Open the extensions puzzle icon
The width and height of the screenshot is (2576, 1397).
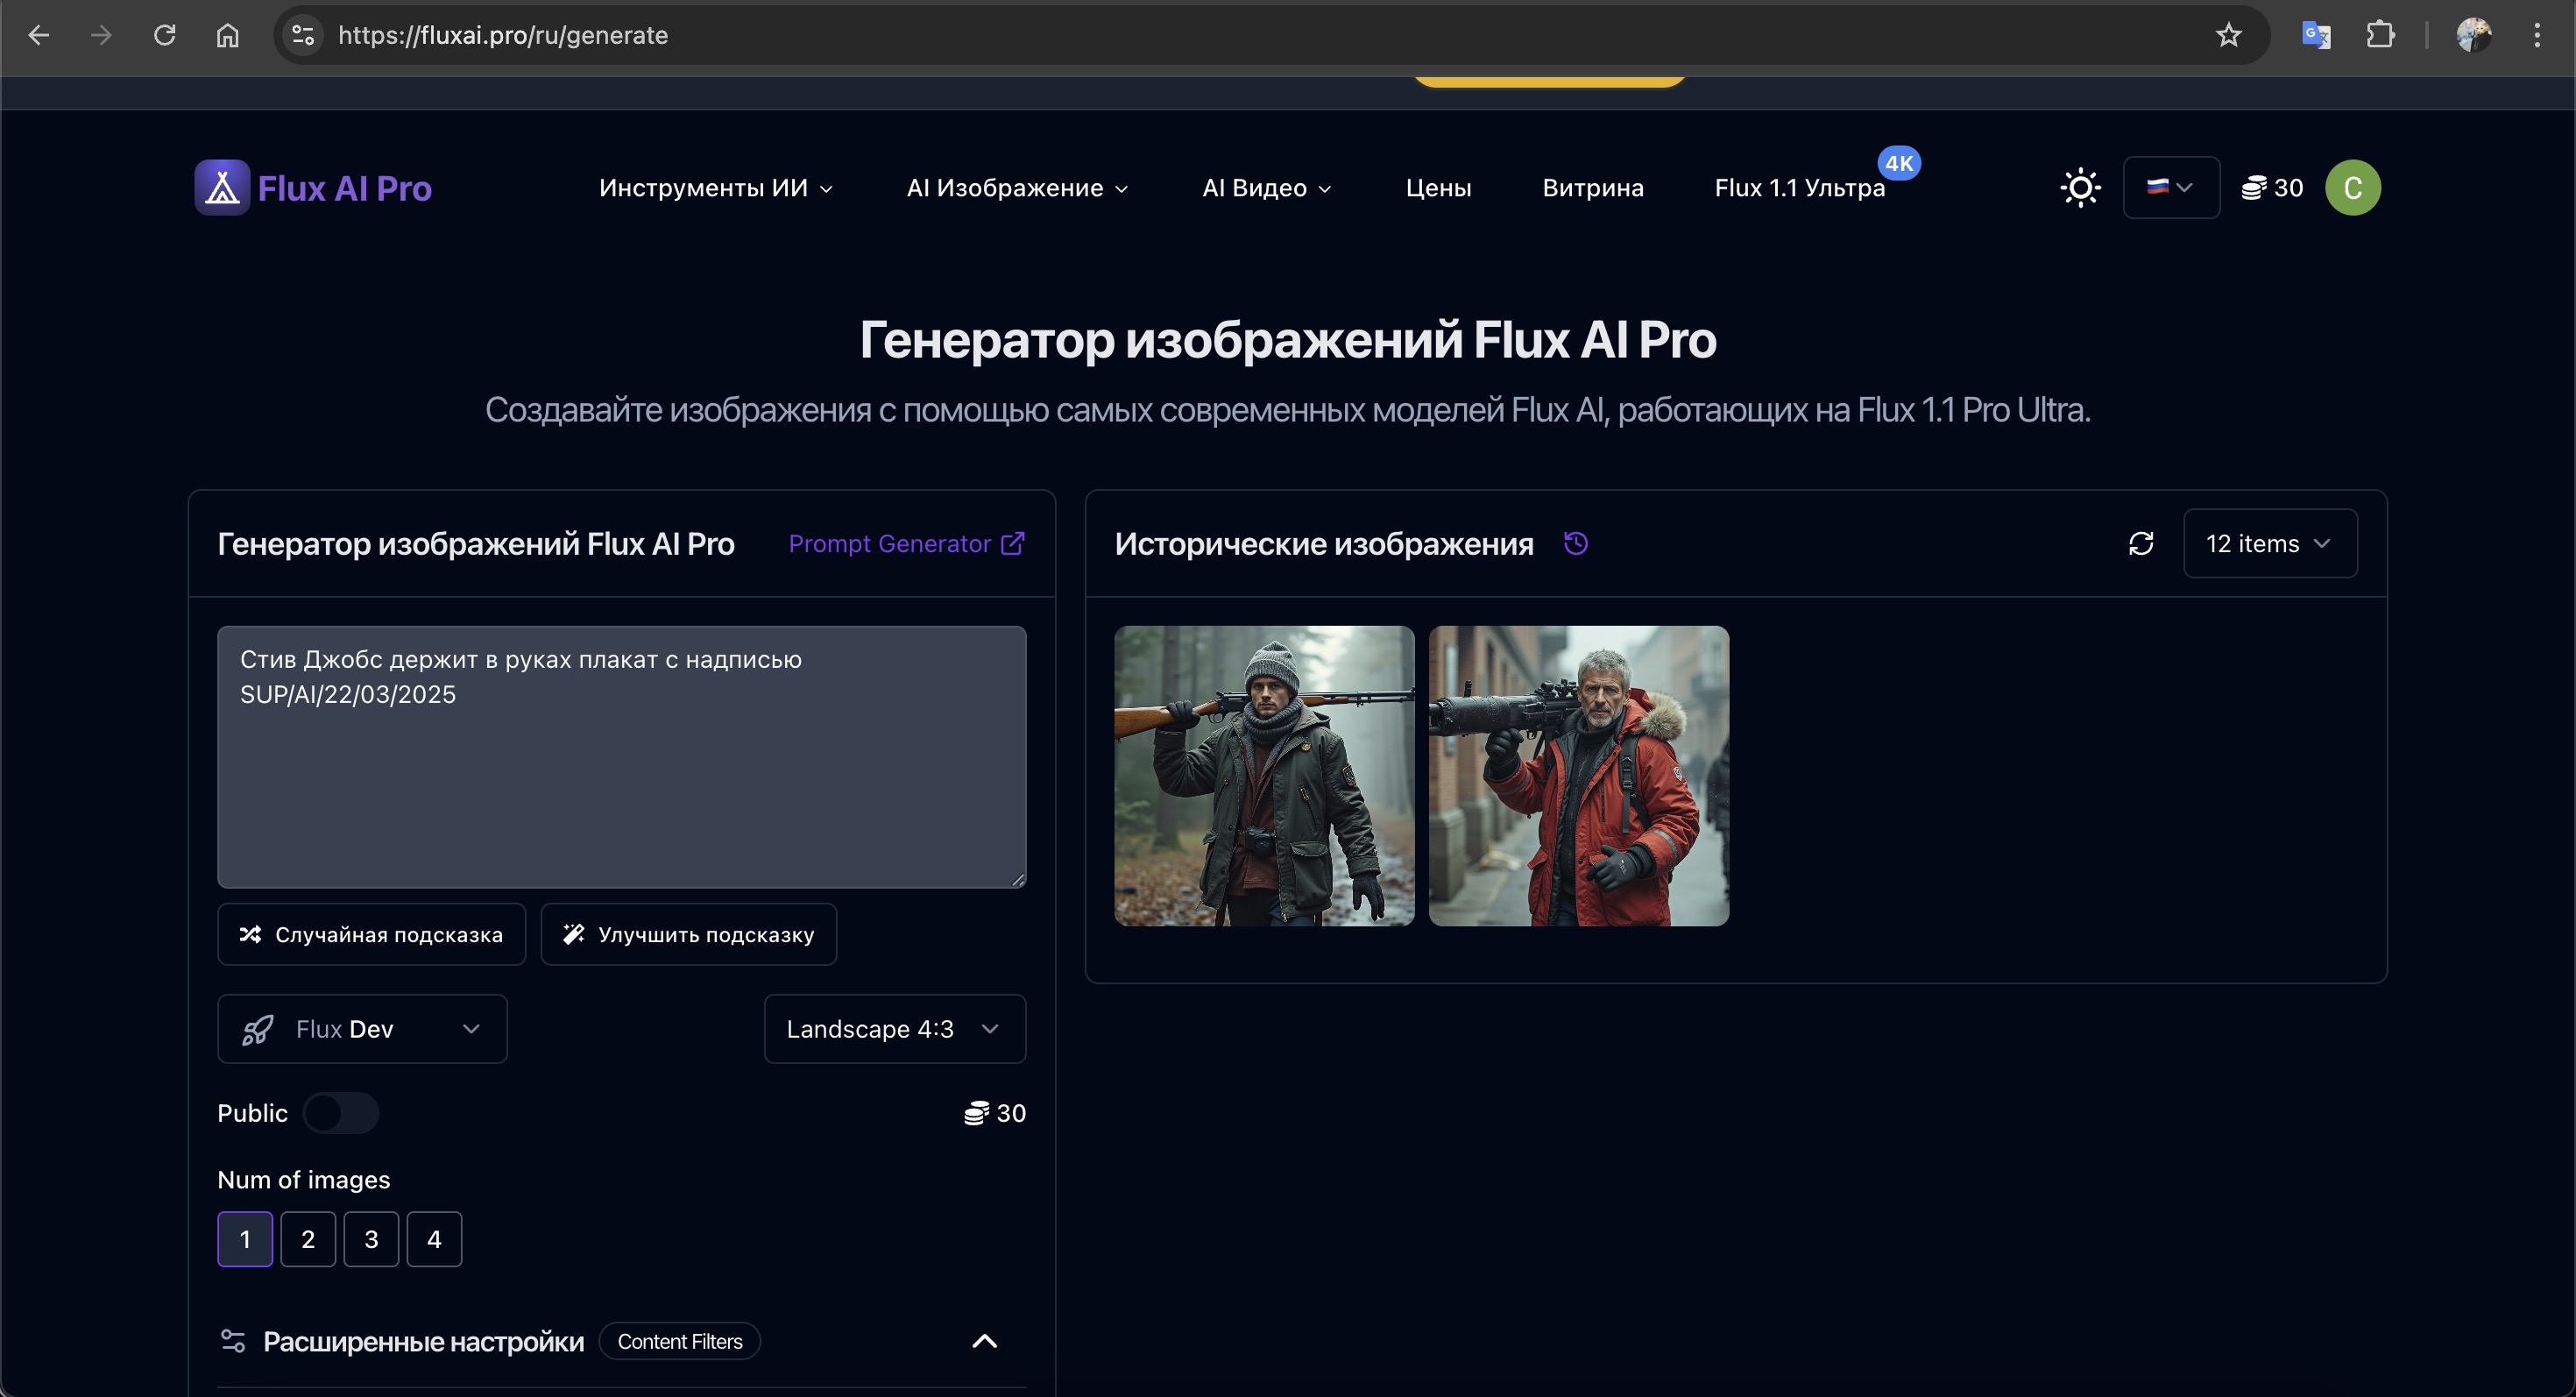[x=2381, y=35]
